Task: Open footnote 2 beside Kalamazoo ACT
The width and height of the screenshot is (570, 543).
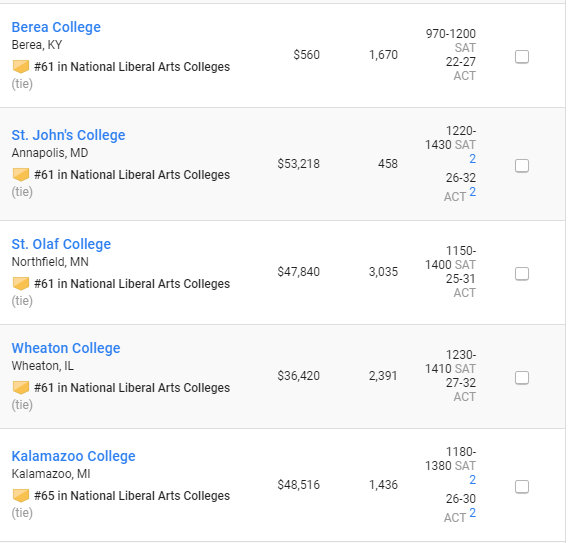Action: tap(472, 512)
